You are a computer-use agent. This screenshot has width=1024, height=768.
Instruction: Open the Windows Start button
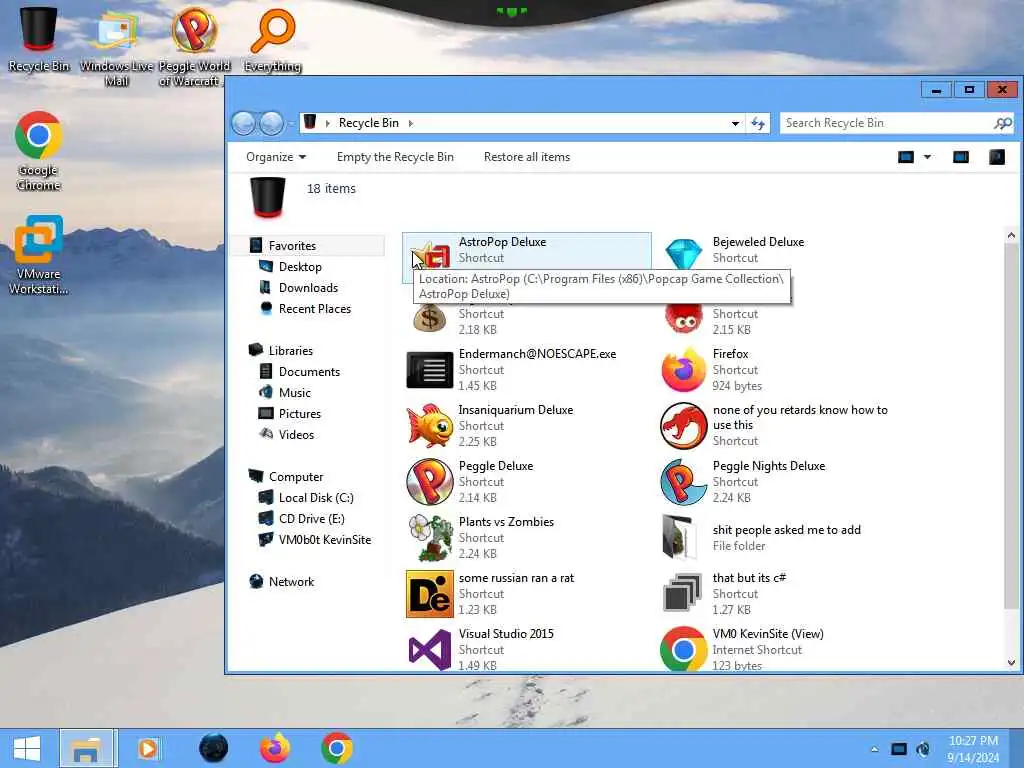(x=26, y=748)
